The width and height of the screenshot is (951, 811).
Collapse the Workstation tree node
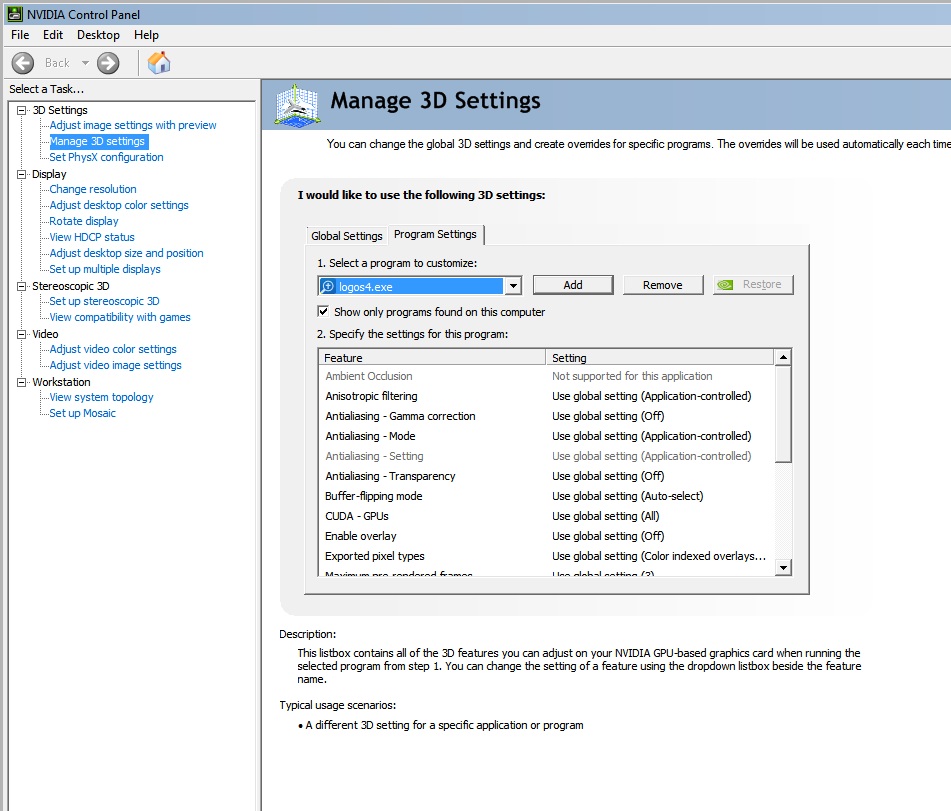point(22,382)
